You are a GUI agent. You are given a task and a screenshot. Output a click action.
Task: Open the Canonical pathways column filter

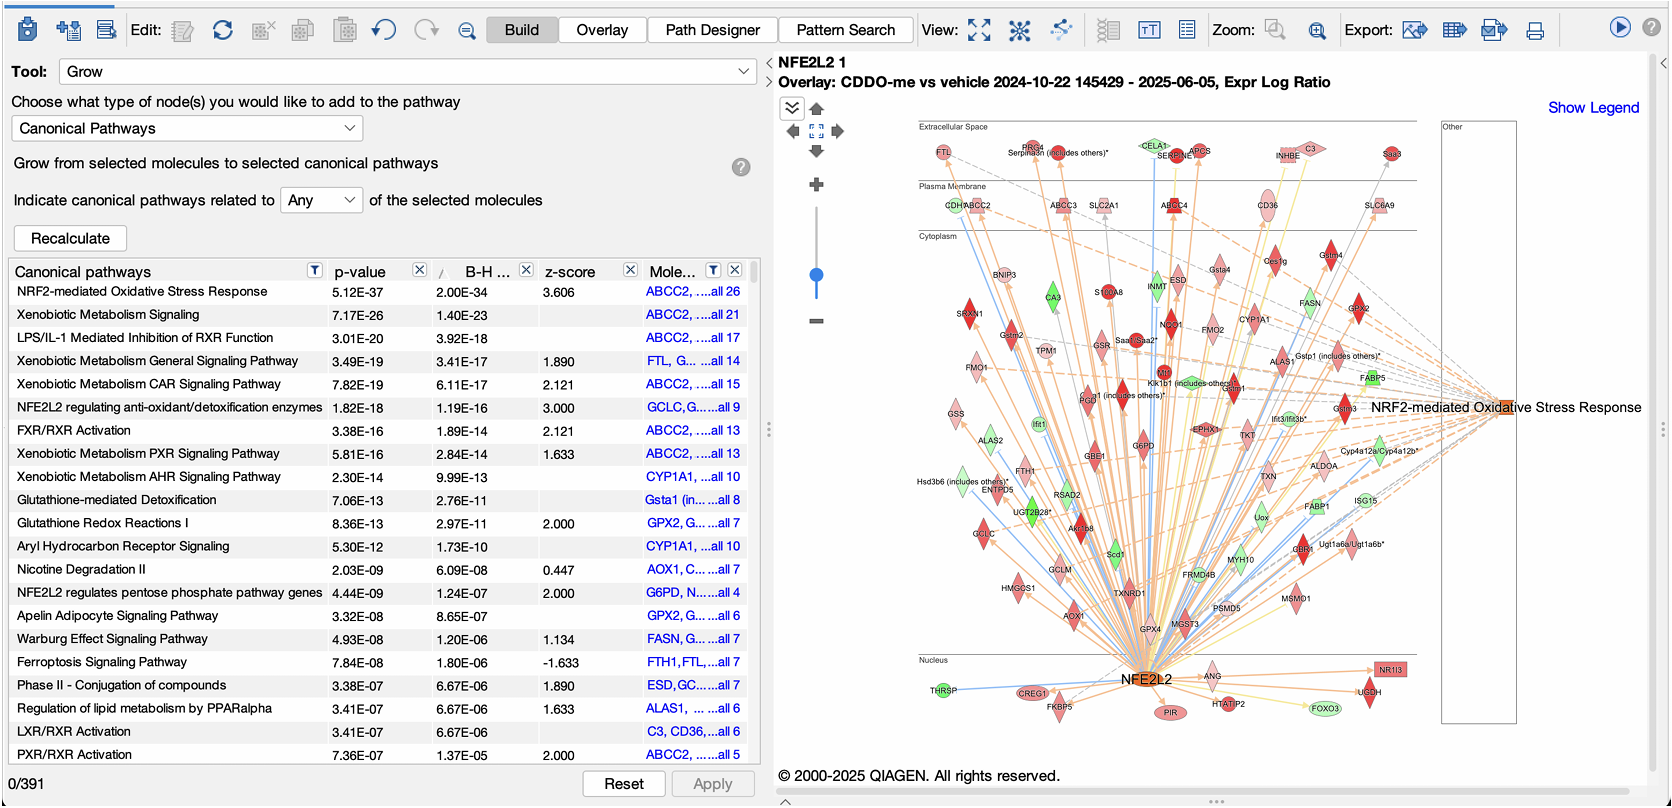coord(314,270)
